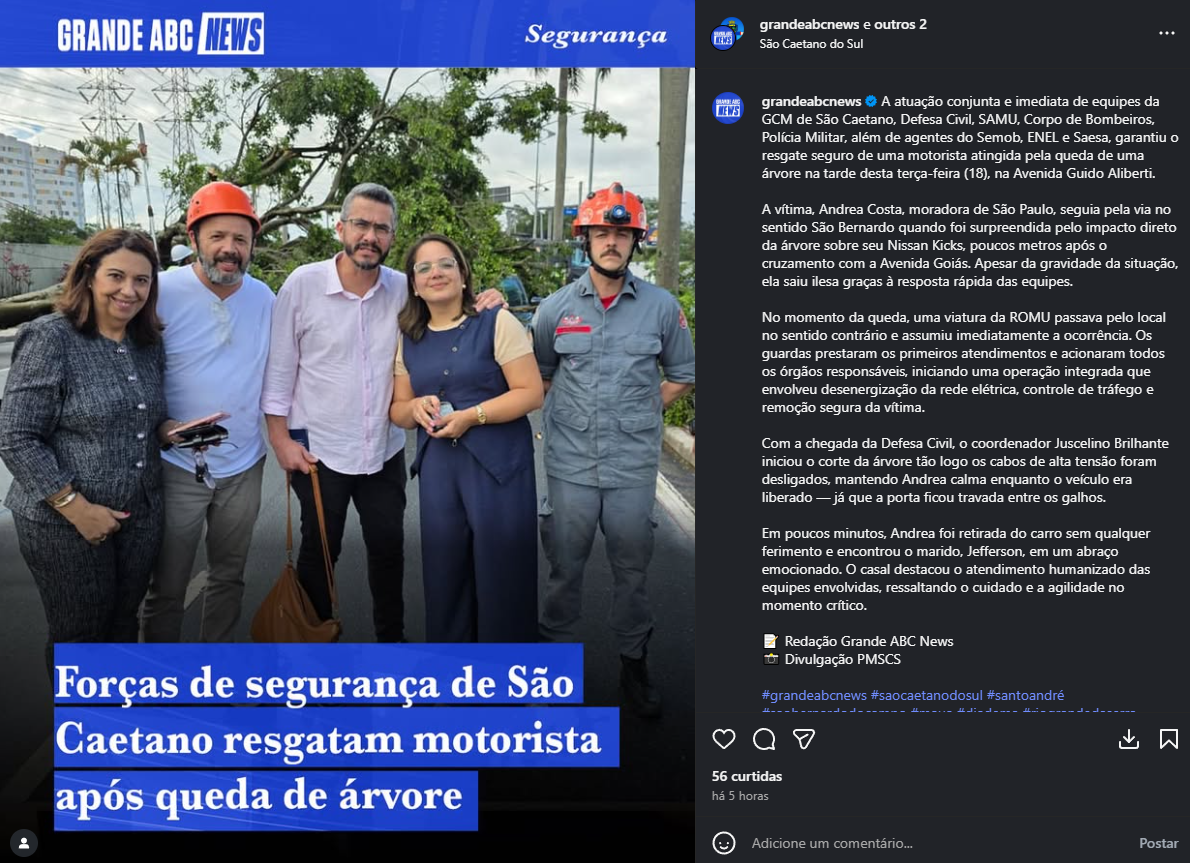Image resolution: width=1190 pixels, height=863 pixels.
Task: Open #grandeabcnews hashtag
Action: pyautogui.click(x=814, y=695)
